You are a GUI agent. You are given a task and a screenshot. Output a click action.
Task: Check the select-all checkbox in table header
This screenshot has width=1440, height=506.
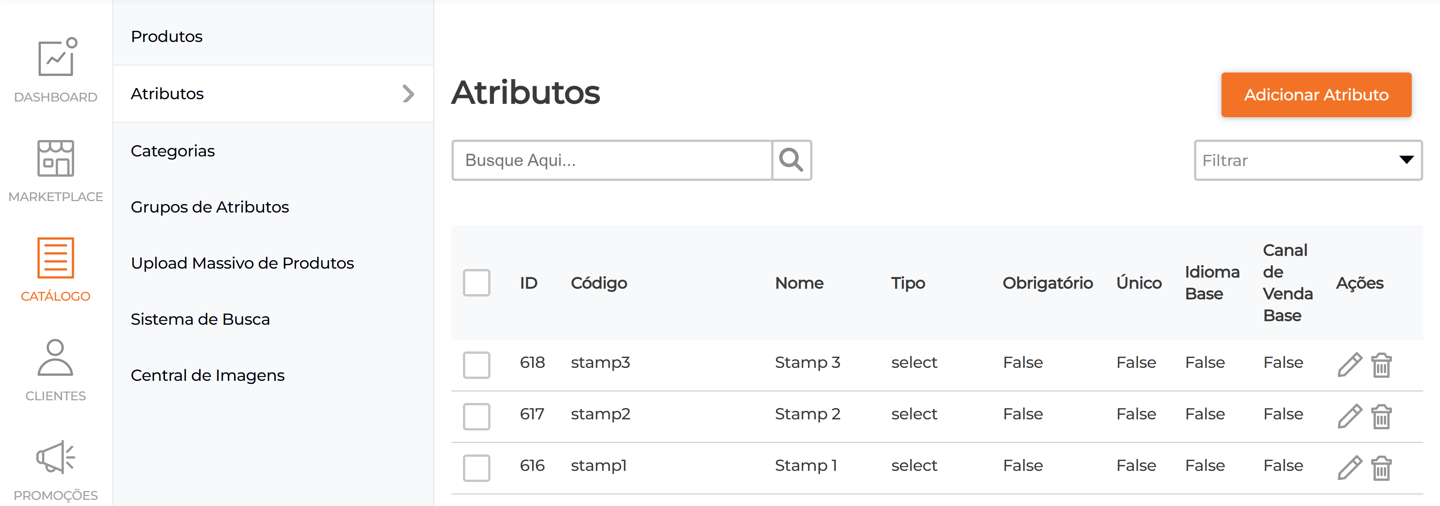pyautogui.click(x=477, y=283)
